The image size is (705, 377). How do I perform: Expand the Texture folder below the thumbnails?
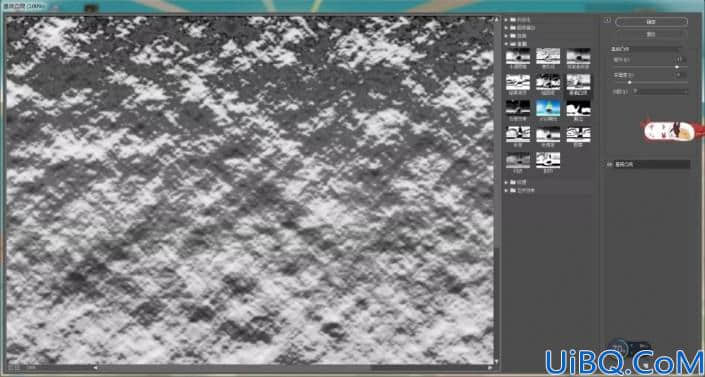point(507,183)
